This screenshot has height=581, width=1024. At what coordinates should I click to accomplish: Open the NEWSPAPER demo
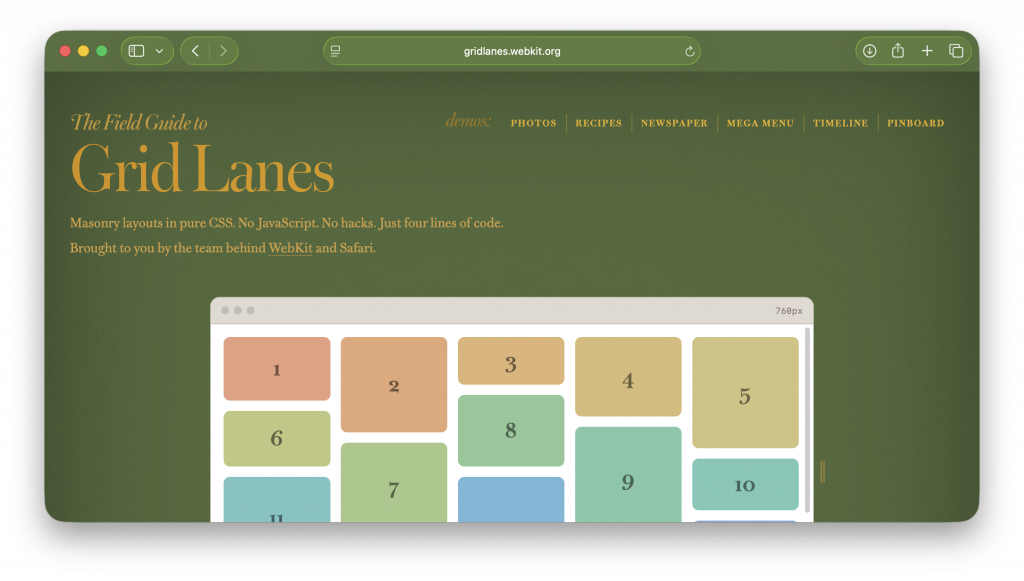pyautogui.click(x=674, y=123)
